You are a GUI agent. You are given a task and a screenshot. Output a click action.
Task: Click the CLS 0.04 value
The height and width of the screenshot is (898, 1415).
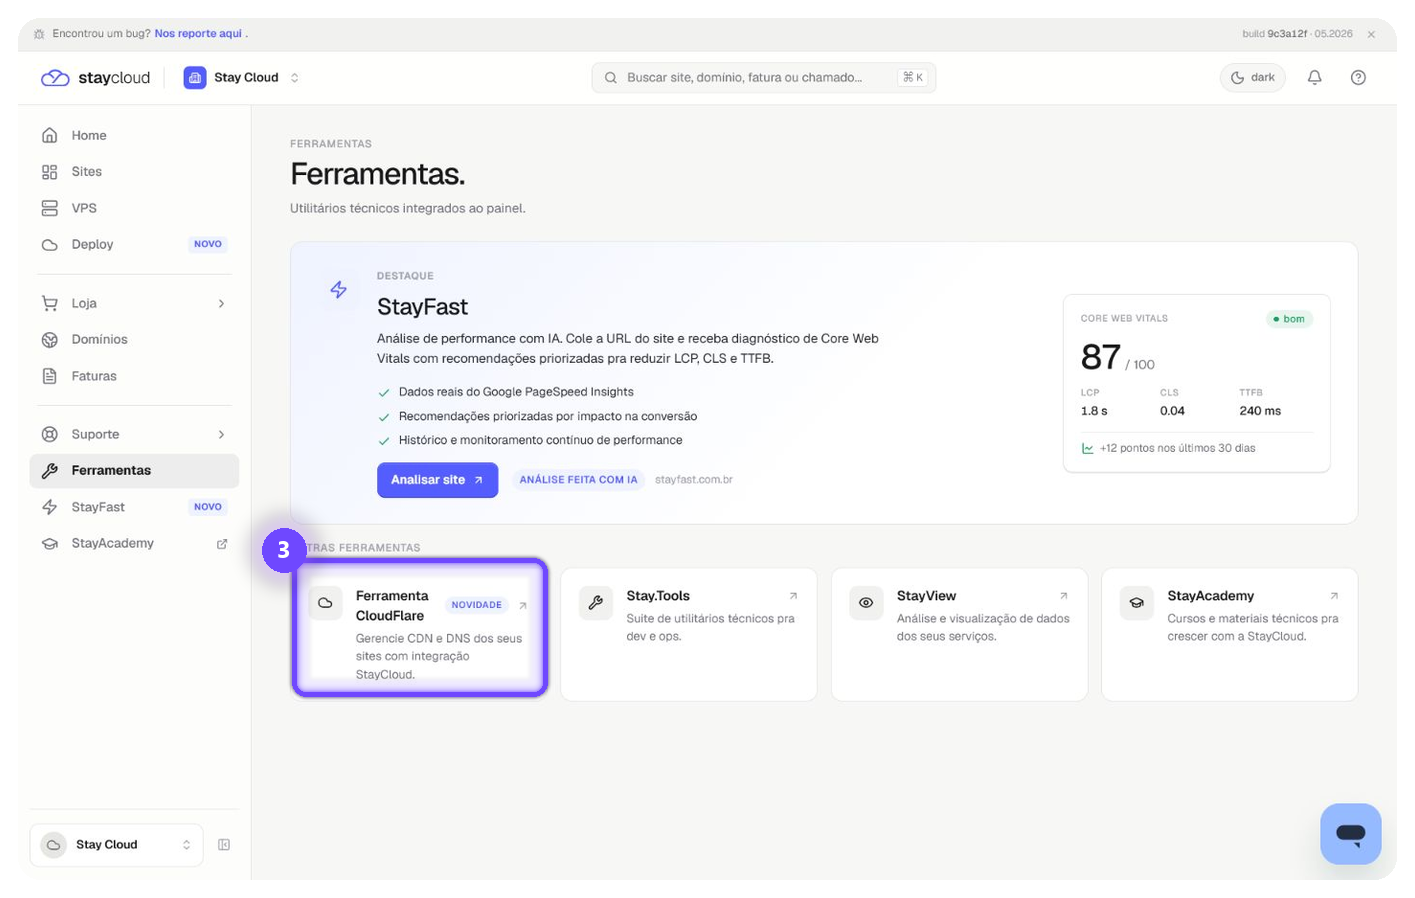tap(1172, 411)
